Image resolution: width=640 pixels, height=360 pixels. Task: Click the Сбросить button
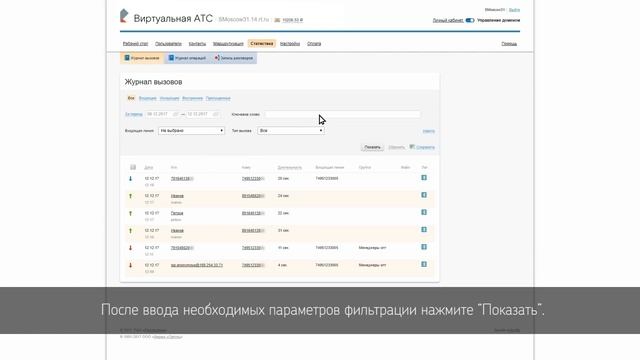pos(396,147)
